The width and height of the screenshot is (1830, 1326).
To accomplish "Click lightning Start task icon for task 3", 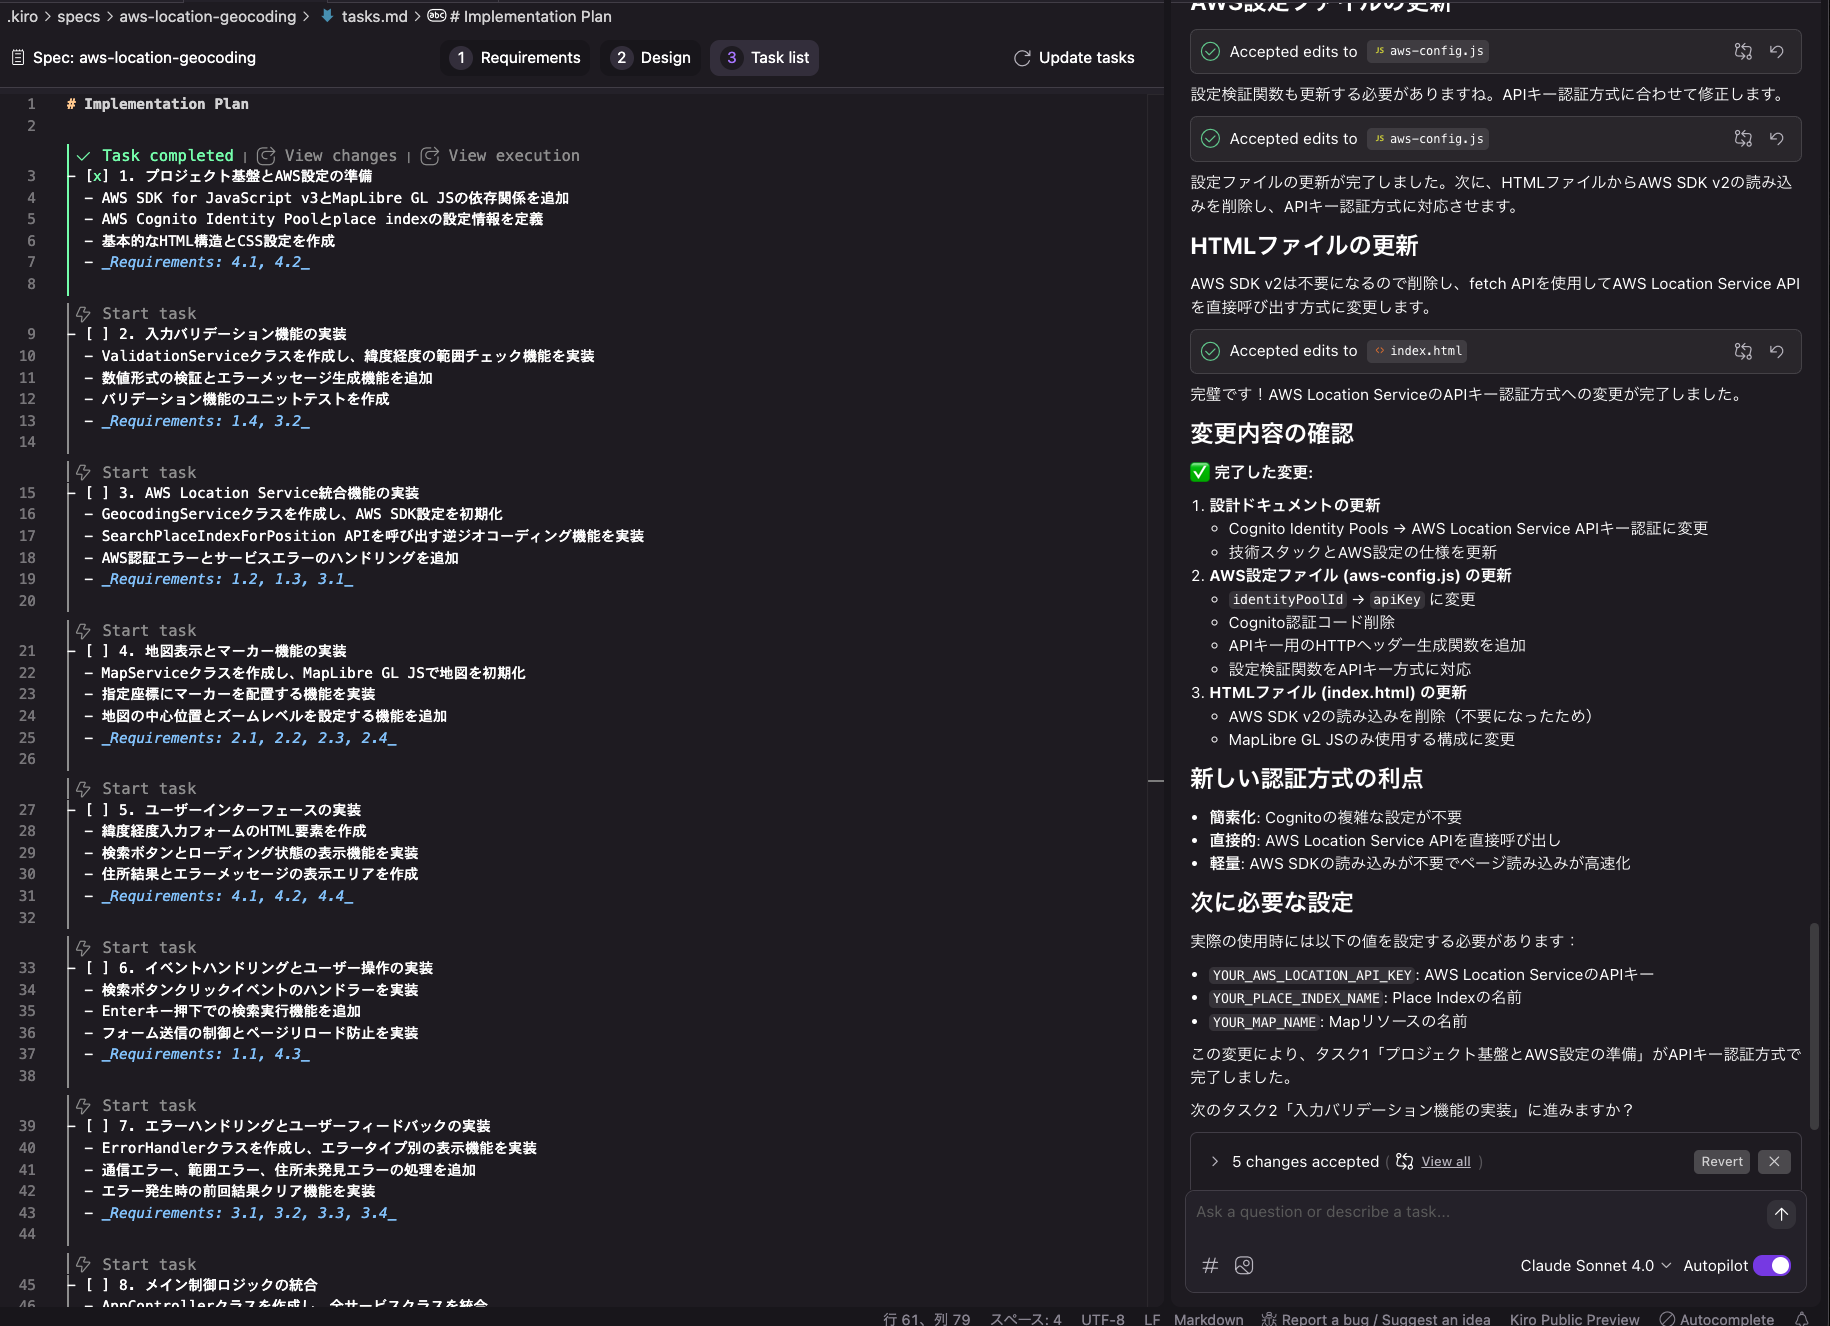I will click(84, 472).
